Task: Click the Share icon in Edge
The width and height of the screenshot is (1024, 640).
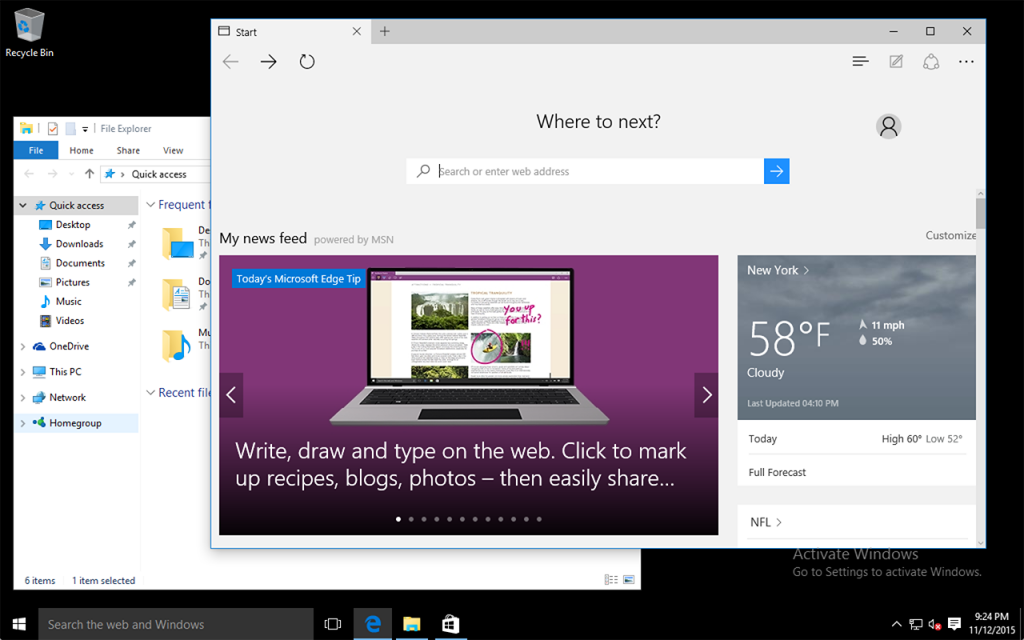Action: [x=931, y=61]
